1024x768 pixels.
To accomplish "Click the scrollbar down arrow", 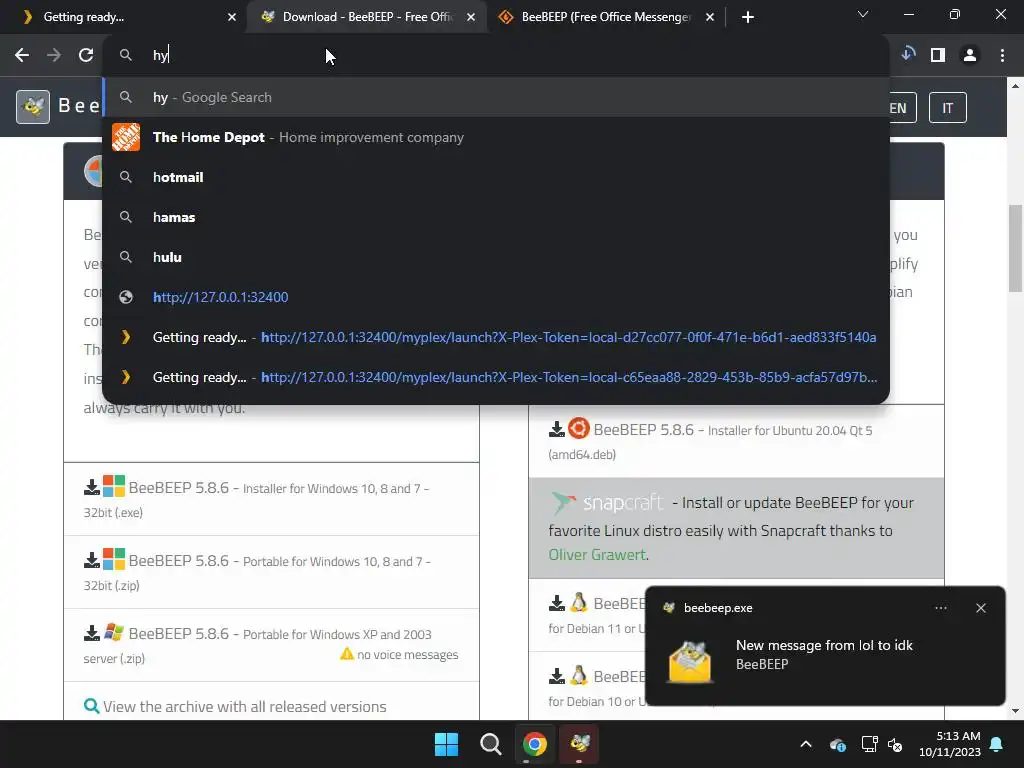I will pyautogui.click(x=1016, y=711).
